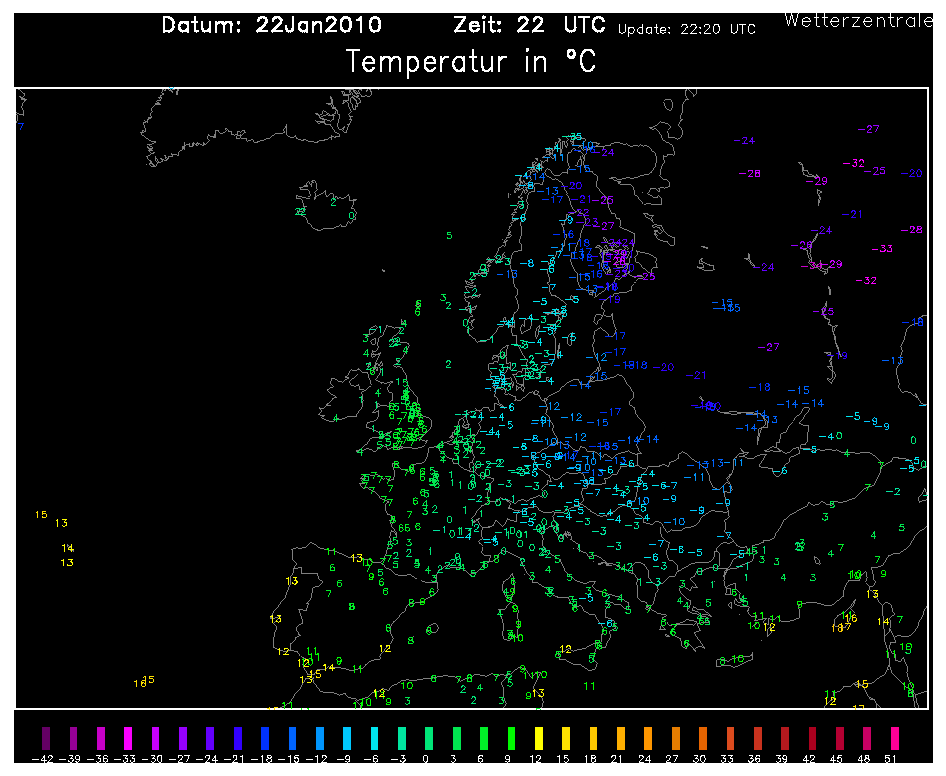
Task: Click the 36 degree red legend swatch
Action: (x=756, y=740)
